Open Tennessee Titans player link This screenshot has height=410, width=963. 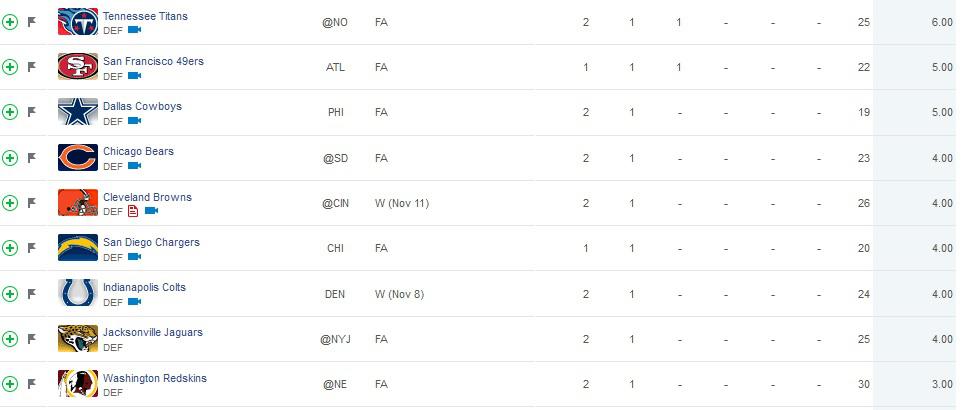(146, 16)
